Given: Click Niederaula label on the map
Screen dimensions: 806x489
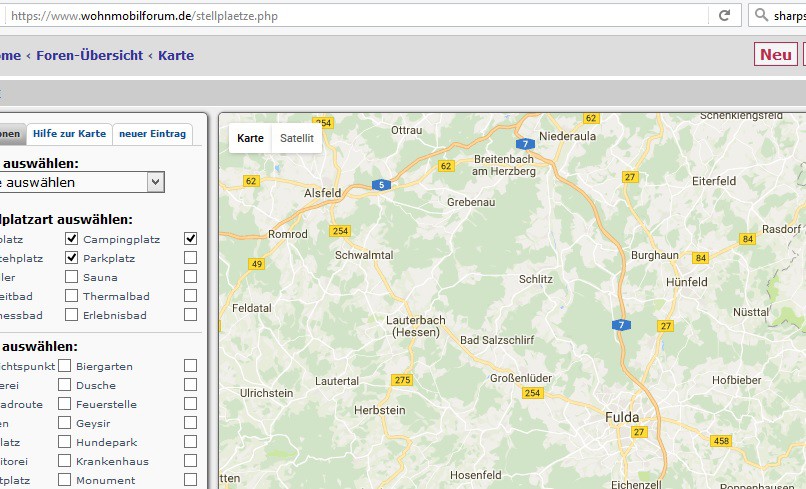Looking at the screenshot, I should tap(567, 136).
